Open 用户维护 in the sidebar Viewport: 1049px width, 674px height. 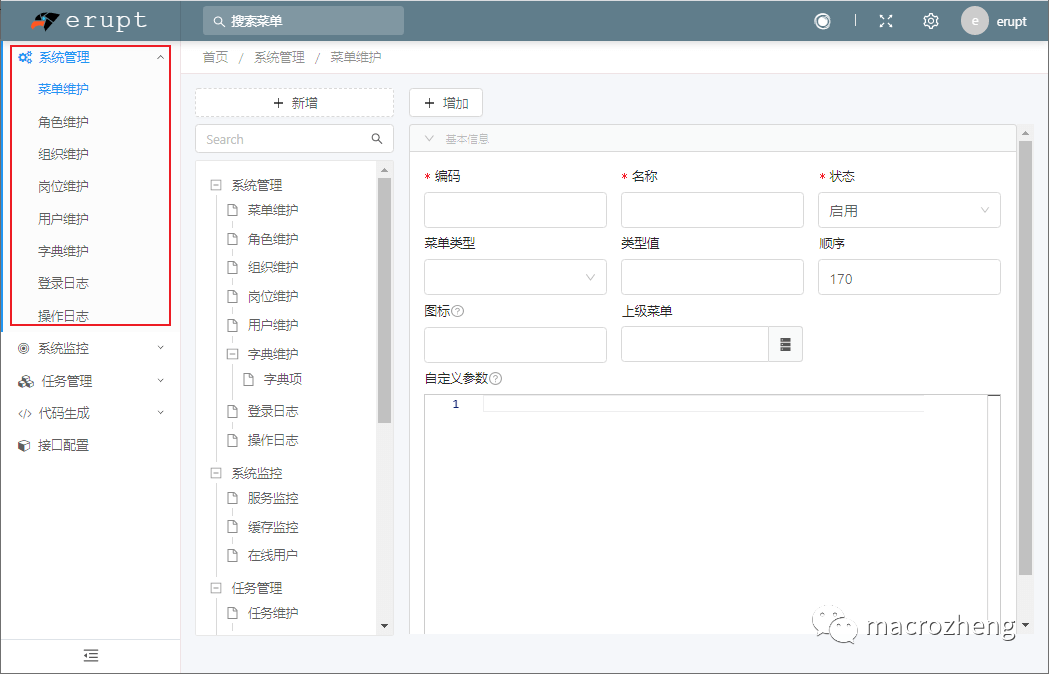click(63, 219)
